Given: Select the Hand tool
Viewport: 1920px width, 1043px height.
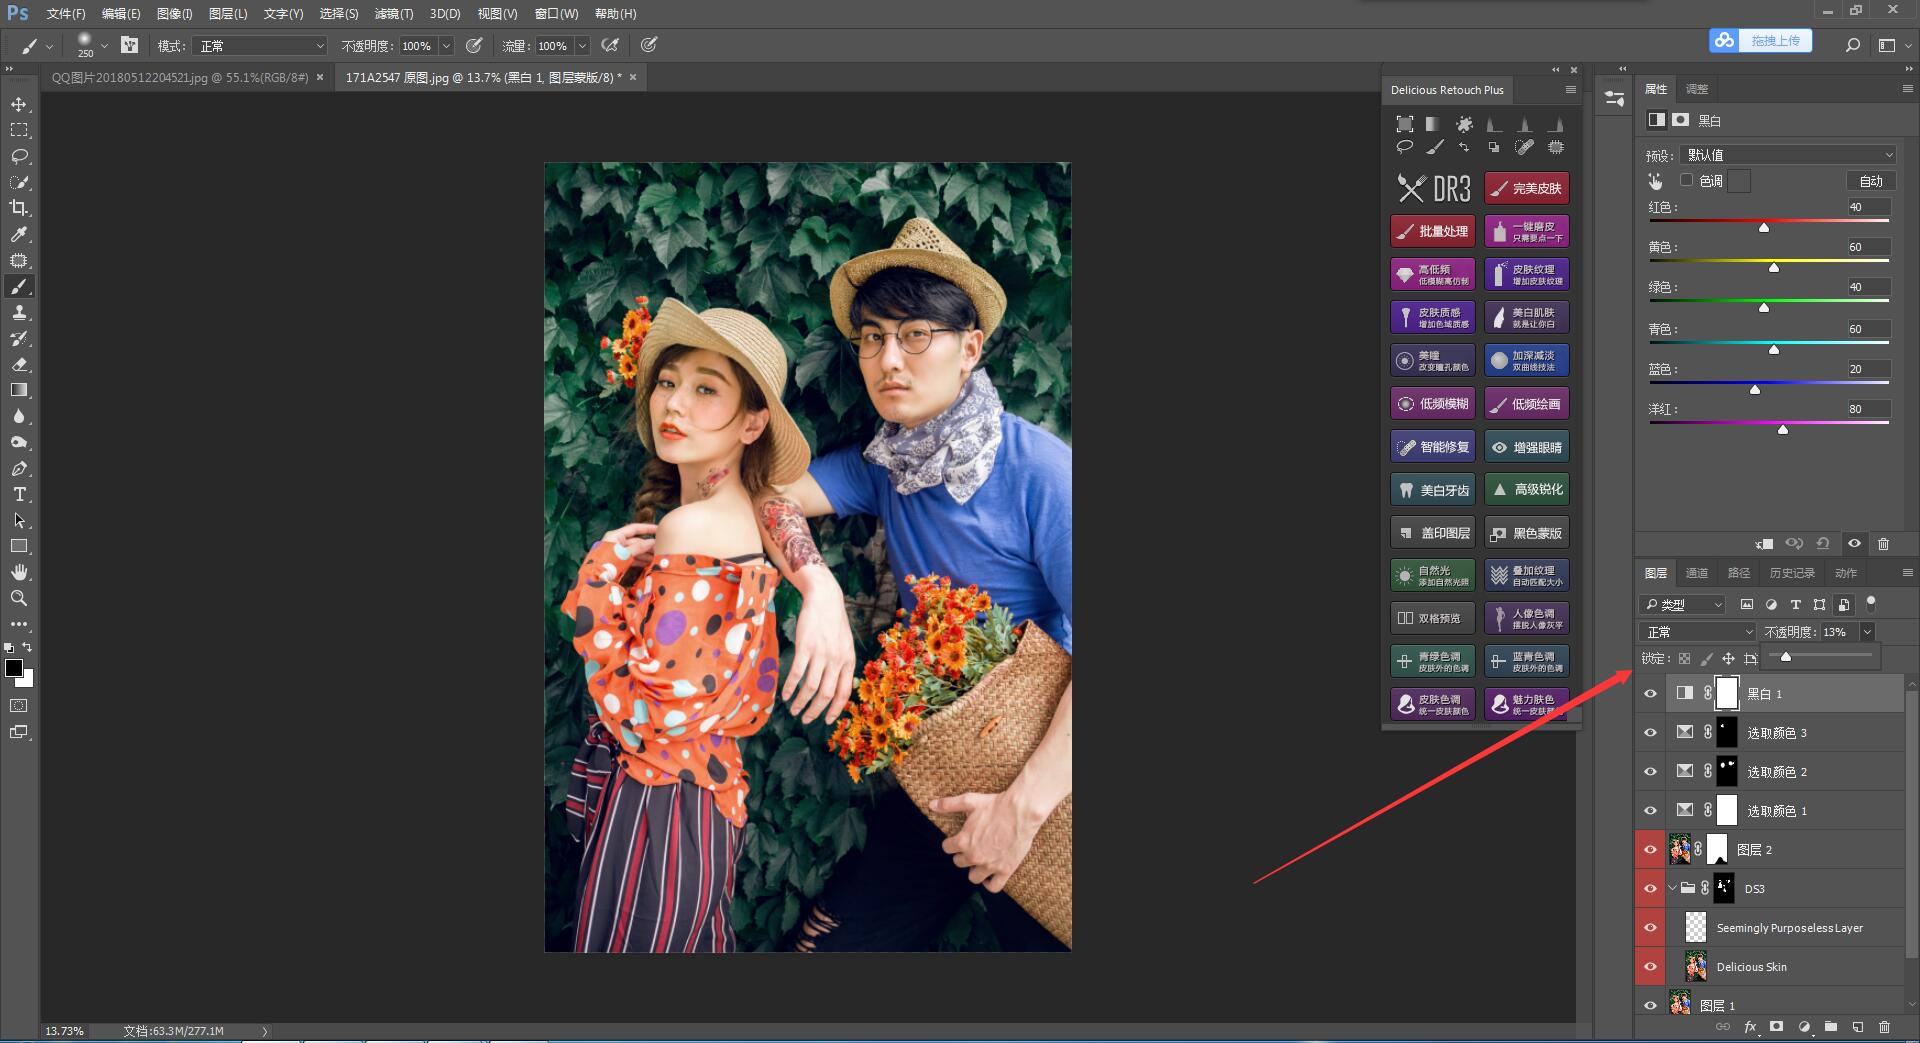Looking at the screenshot, I should tap(19, 572).
